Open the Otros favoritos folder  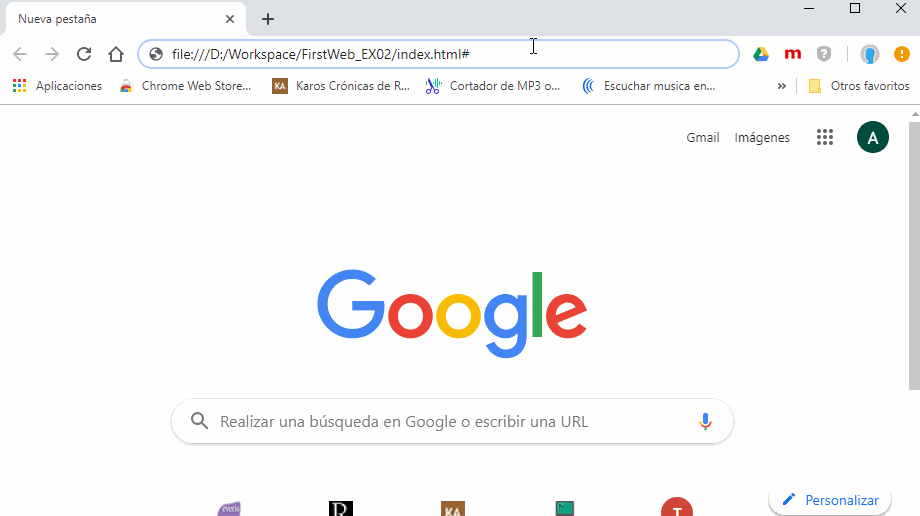coord(859,86)
